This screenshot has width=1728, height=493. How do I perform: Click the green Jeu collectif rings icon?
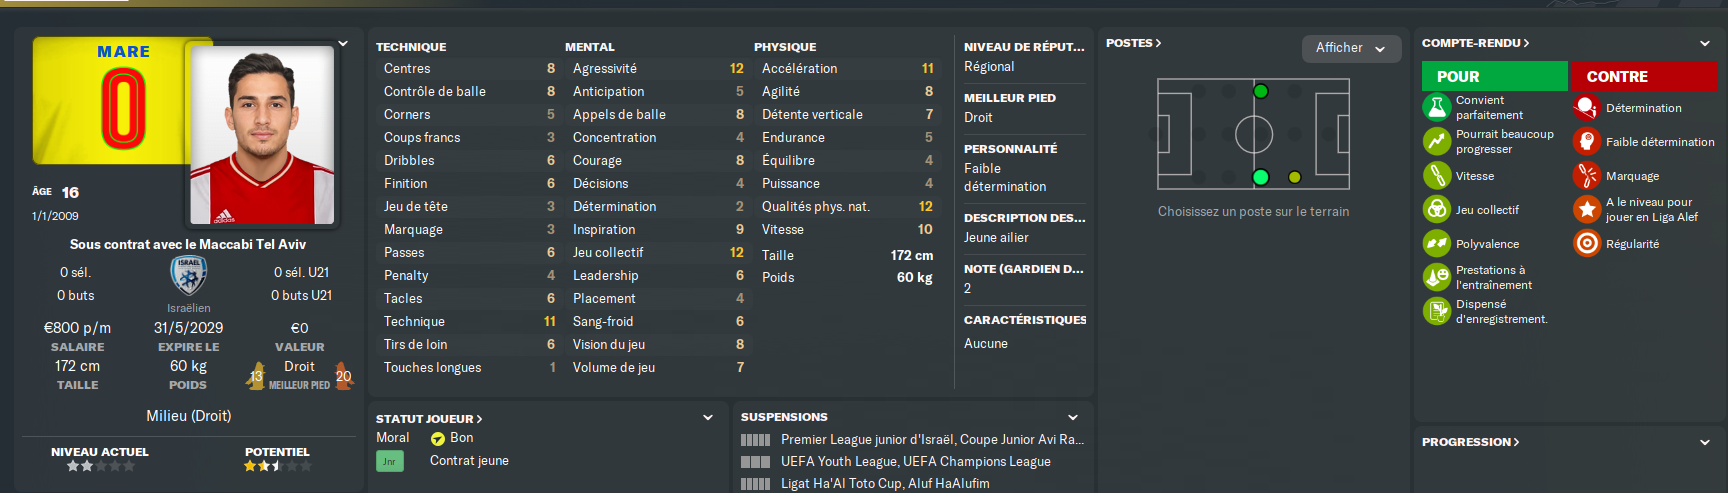pos(1436,210)
